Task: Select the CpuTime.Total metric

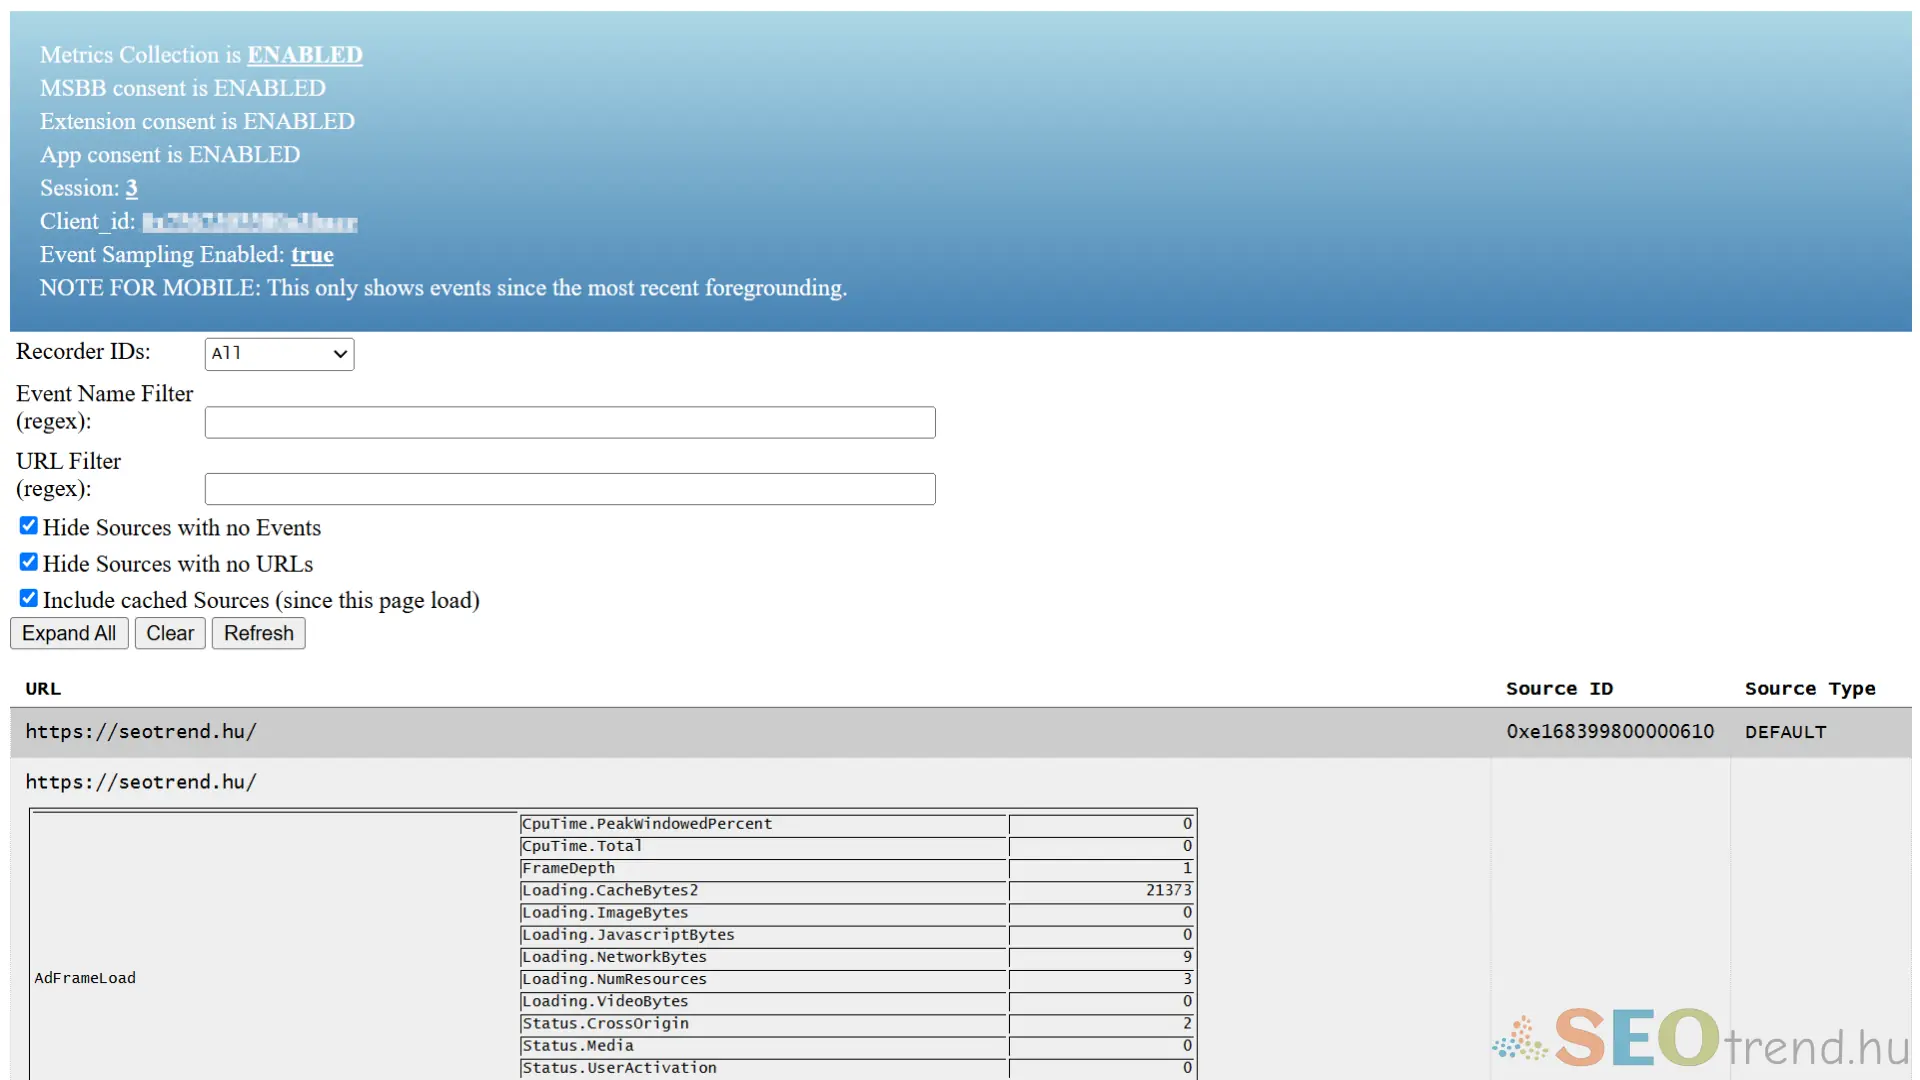Action: pos(582,846)
